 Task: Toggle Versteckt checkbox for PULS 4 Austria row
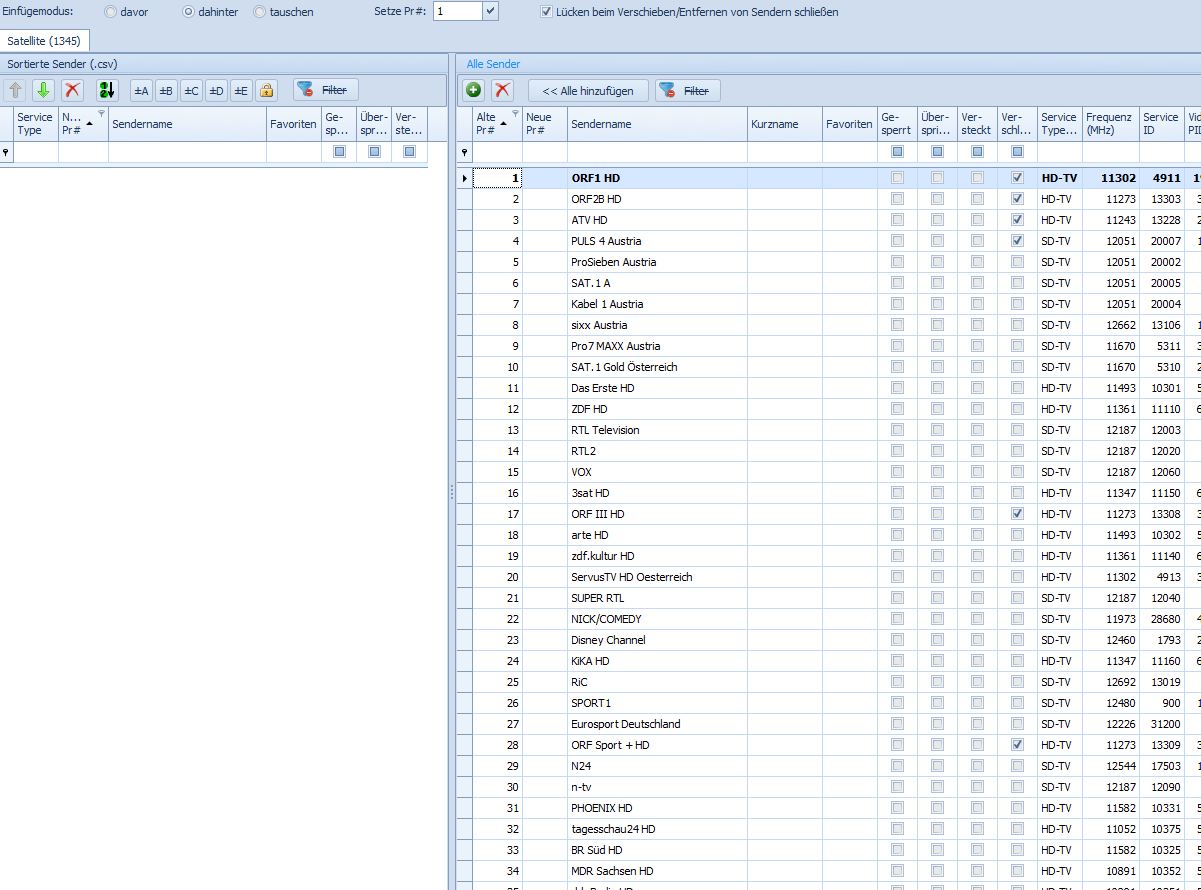977,241
